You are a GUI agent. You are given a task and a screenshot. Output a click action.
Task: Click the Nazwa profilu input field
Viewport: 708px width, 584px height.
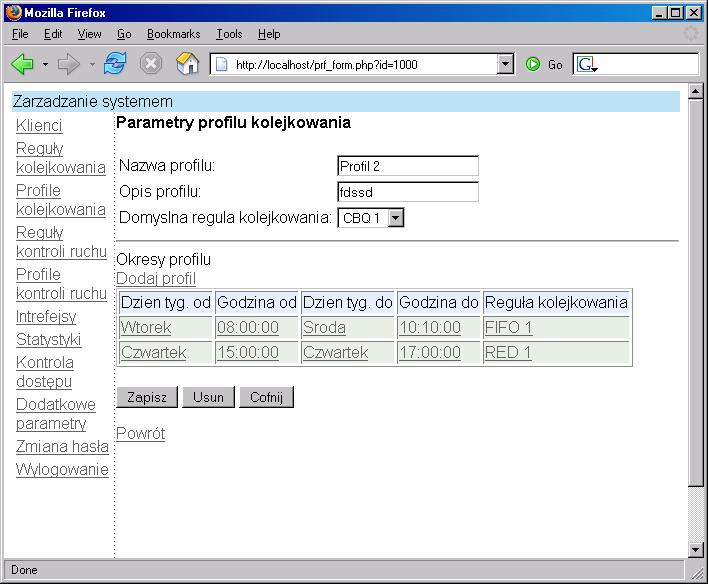(408, 166)
